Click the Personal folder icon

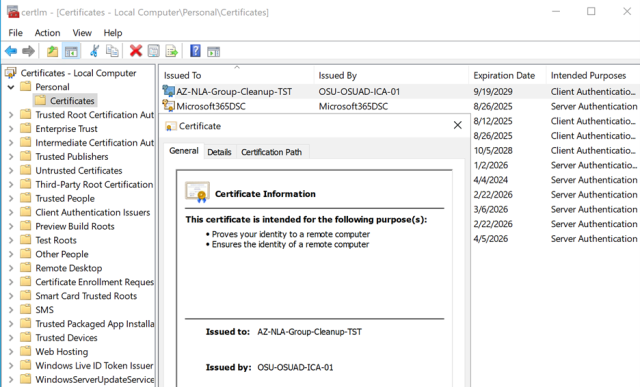pyautogui.click(x=26, y=87)
